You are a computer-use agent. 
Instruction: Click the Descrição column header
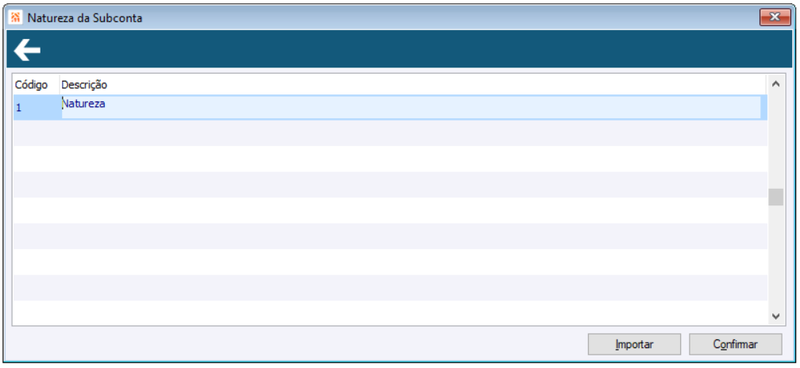(x=413, y=85)
